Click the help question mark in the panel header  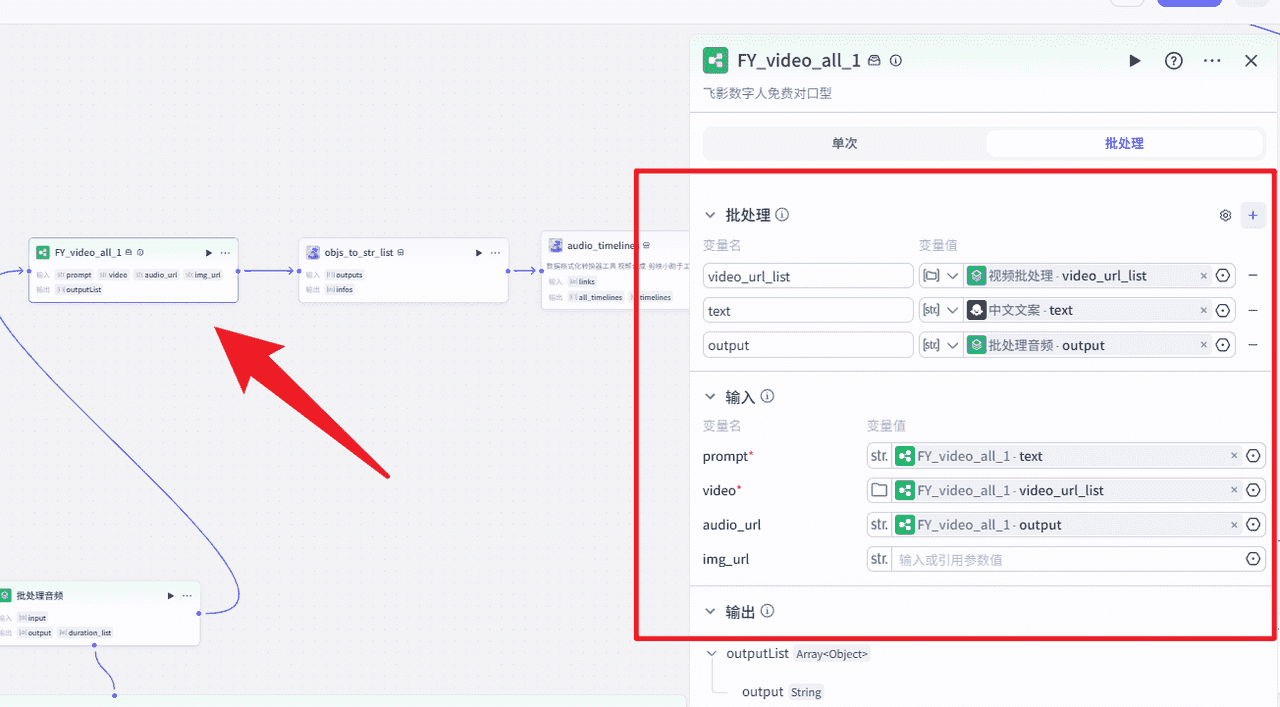click(x=1173, y=60)
